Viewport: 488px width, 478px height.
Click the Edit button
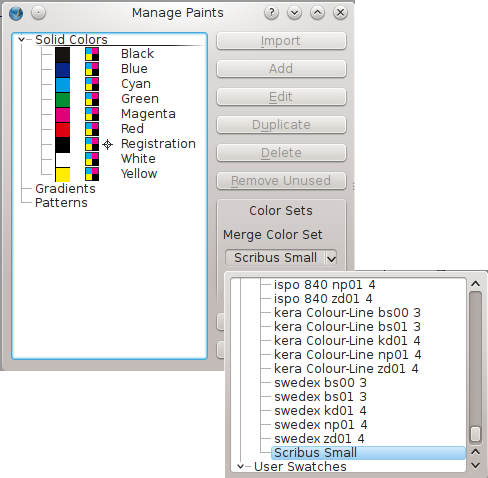point(281,97)
